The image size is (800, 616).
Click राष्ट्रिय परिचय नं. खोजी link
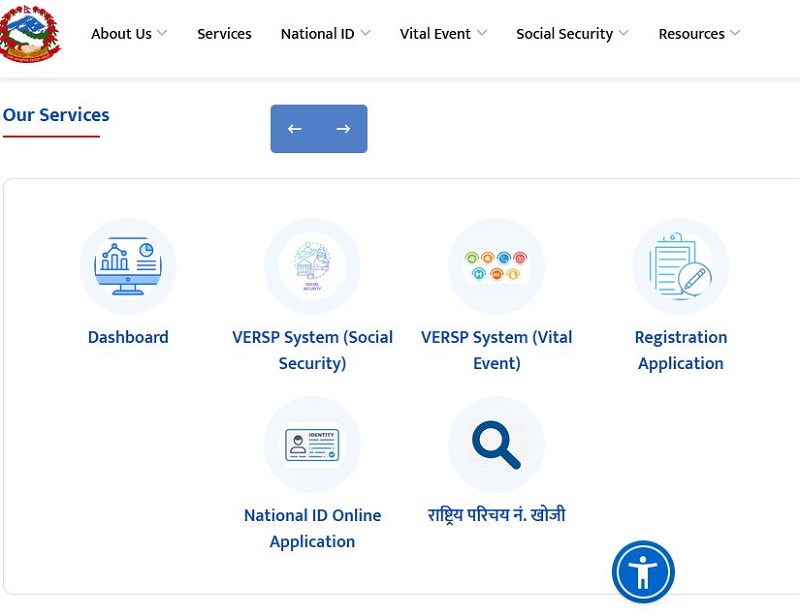(496, 514)
